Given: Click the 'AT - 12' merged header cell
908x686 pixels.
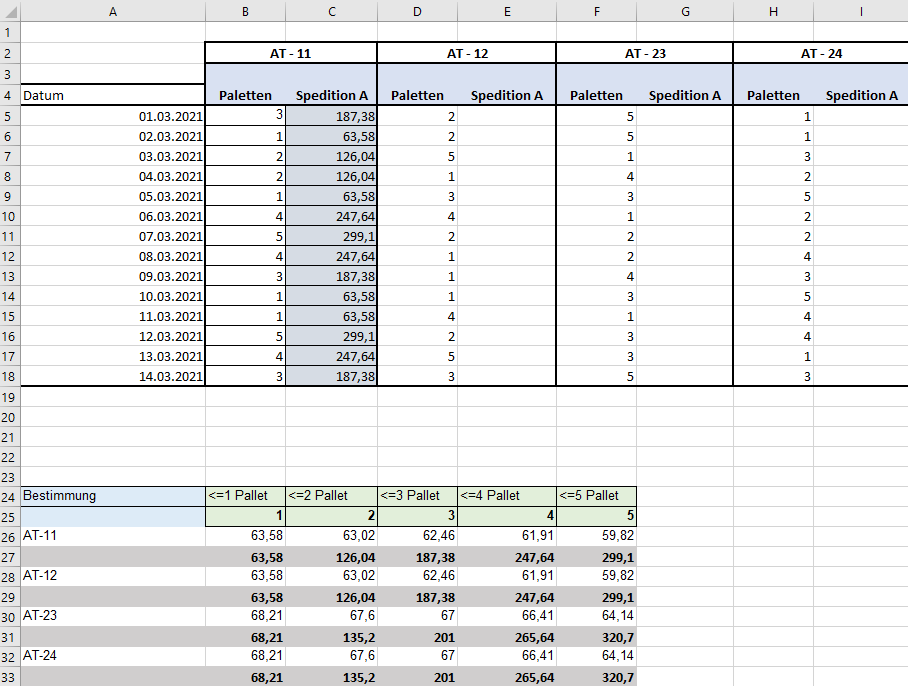Looking at the screenshot, I should (x=467, y=53).
